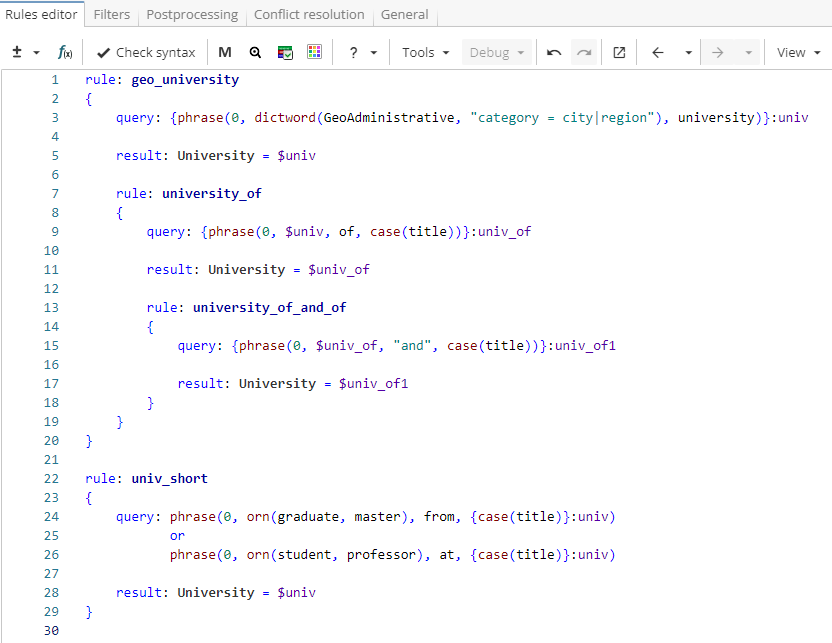
Task: Open the colored grid palette icon
Action: 314,52
